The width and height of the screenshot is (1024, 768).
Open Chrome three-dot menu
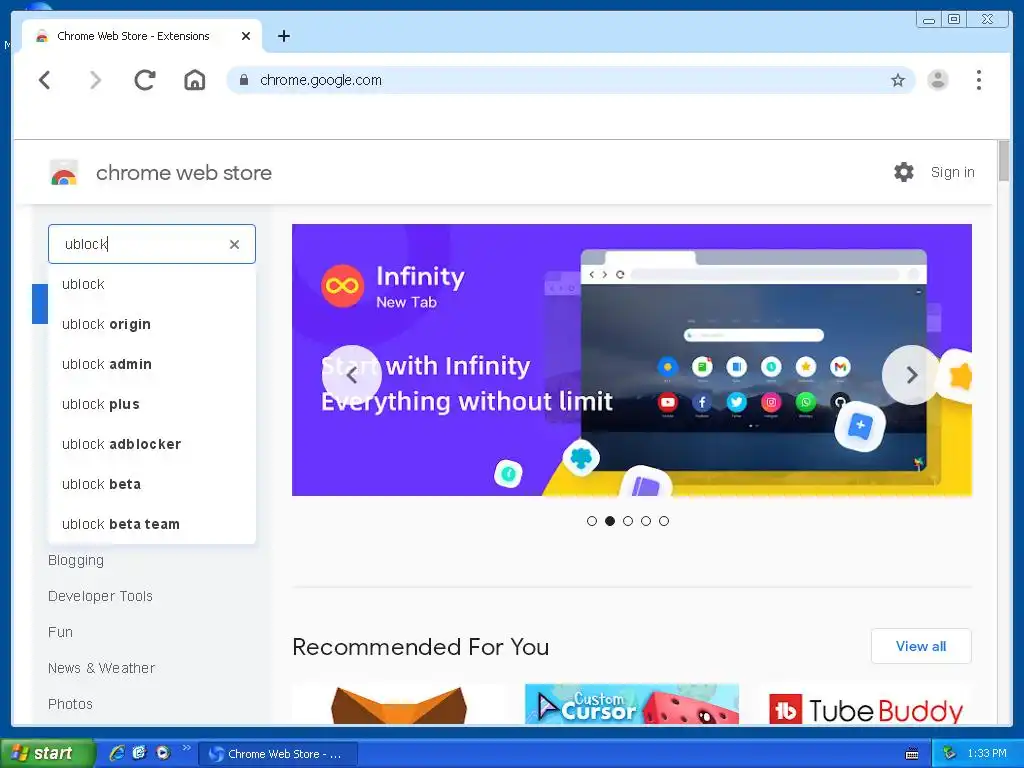(x=978, y=80)
